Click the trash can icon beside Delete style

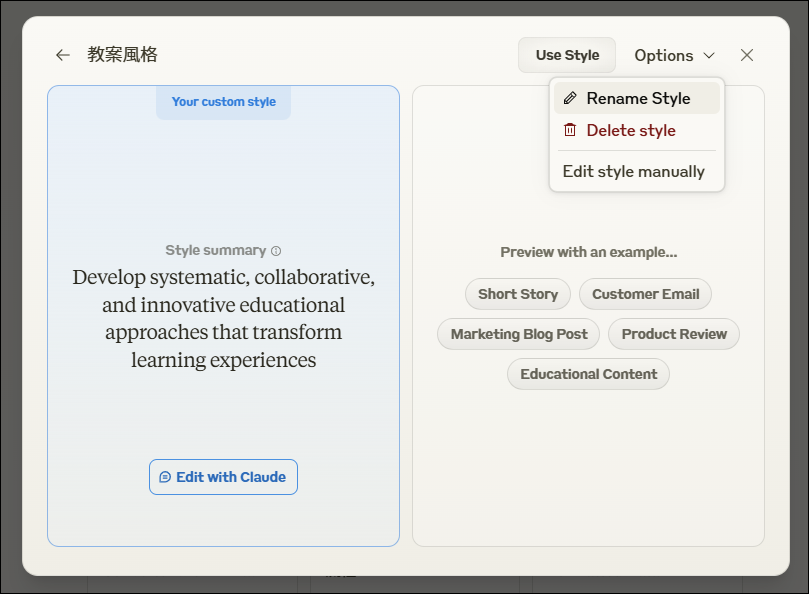[x=570, y=130]
